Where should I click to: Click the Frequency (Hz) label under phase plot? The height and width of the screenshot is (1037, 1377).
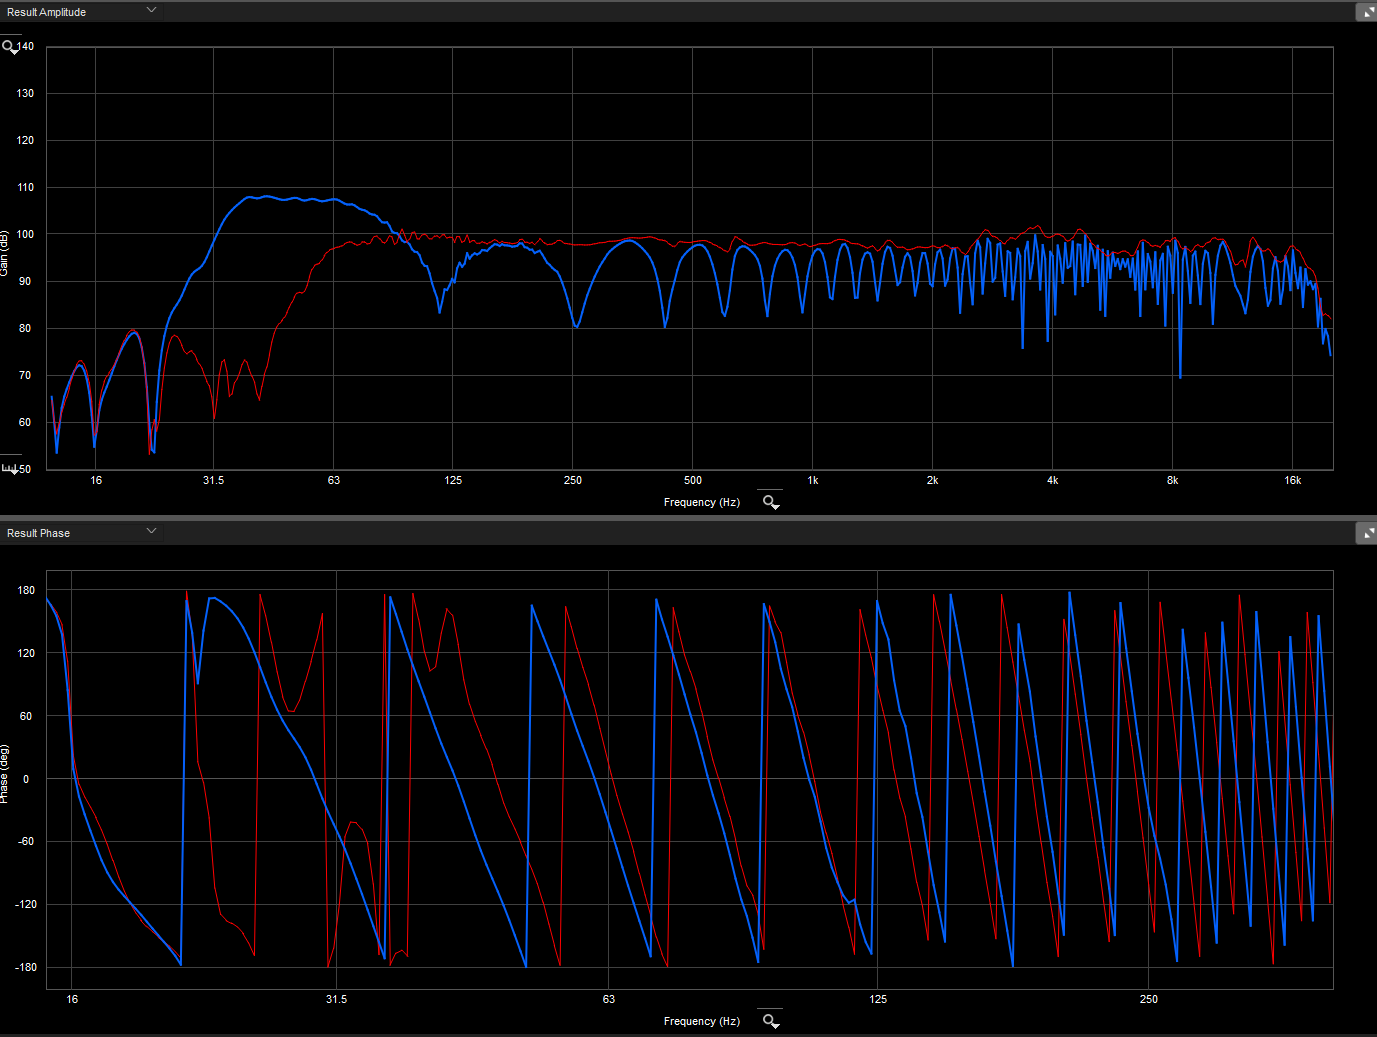click(701, 1021)
